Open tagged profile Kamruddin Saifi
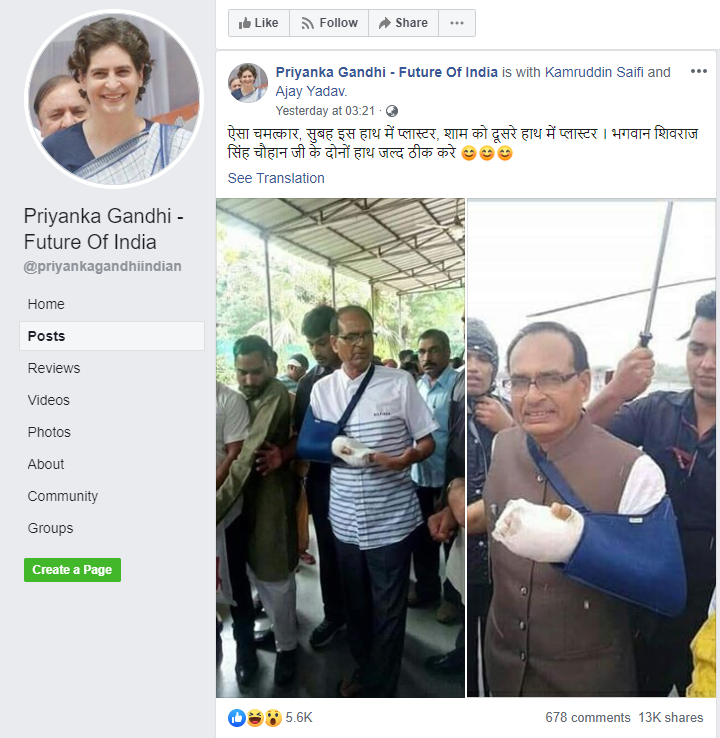The width and height of the screenshot is (720, 738). point(594,72)
